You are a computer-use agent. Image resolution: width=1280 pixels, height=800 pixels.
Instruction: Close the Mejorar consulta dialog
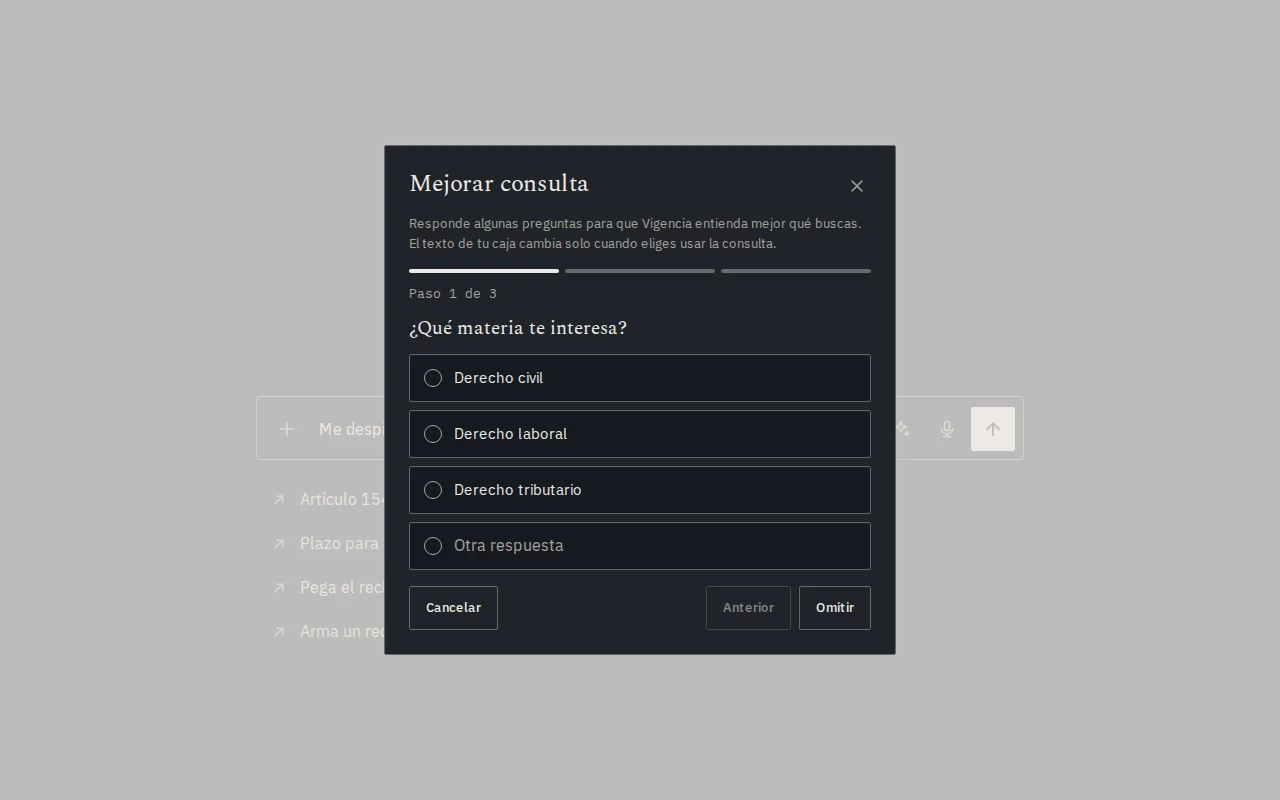[x=857, y=186]
